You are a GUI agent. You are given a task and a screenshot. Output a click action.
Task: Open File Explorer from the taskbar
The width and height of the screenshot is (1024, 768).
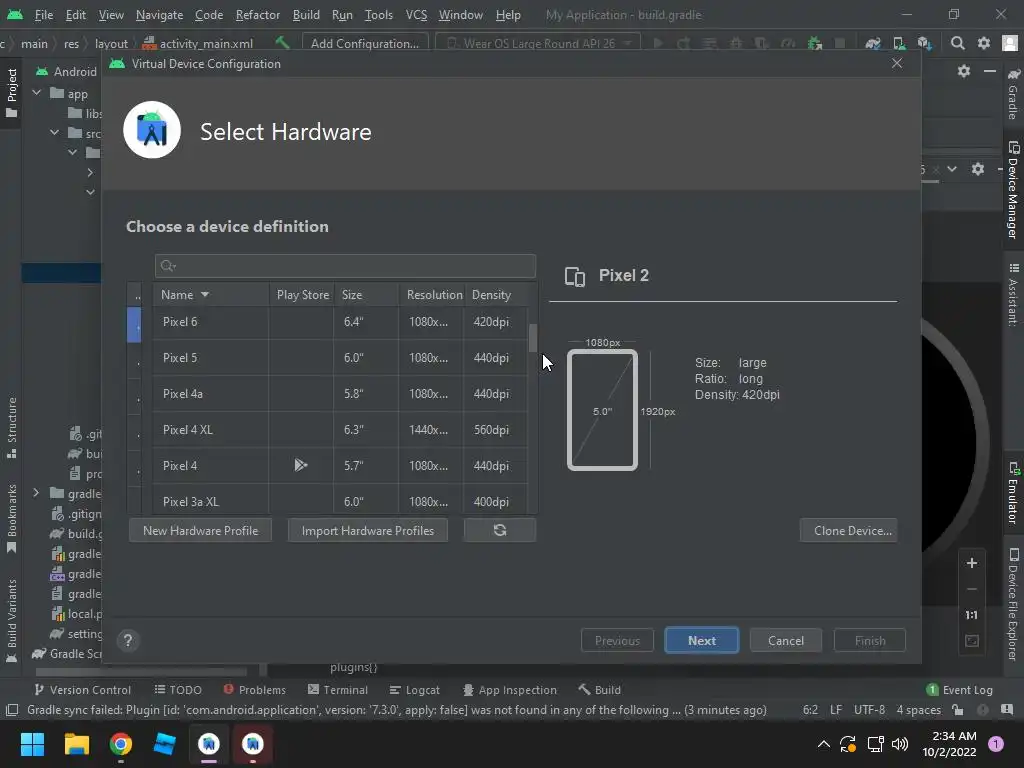pos(76,744)
